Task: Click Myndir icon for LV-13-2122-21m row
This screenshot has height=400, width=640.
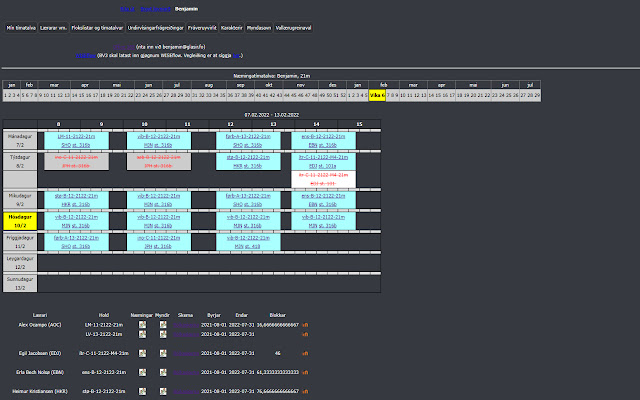Action: pyautogui.click(x=164, y=334)
